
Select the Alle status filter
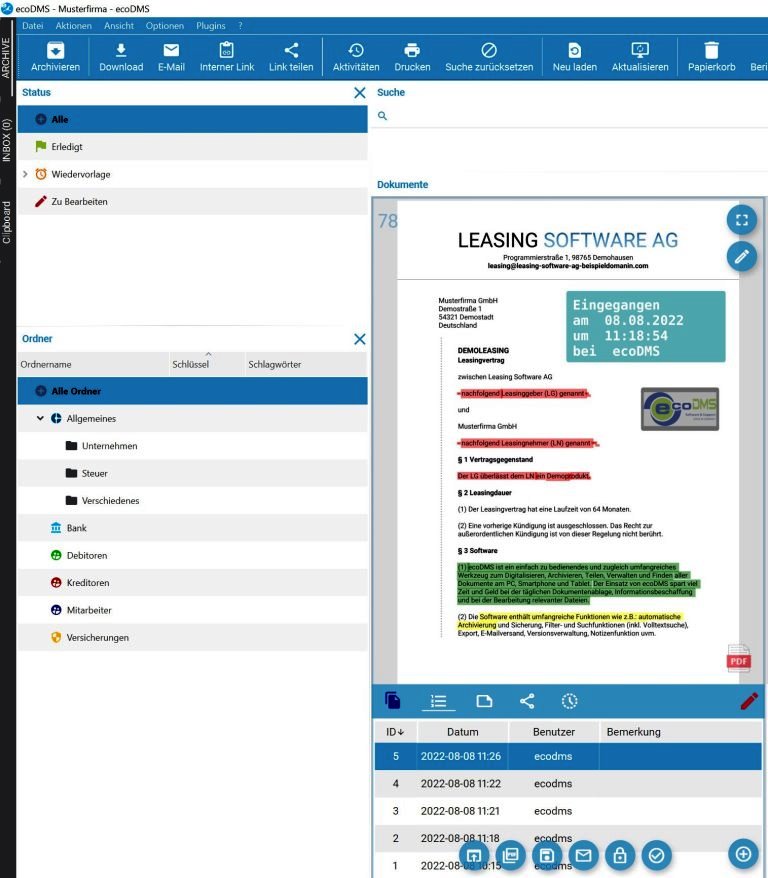pyautogui.click(x=193, y=119)
